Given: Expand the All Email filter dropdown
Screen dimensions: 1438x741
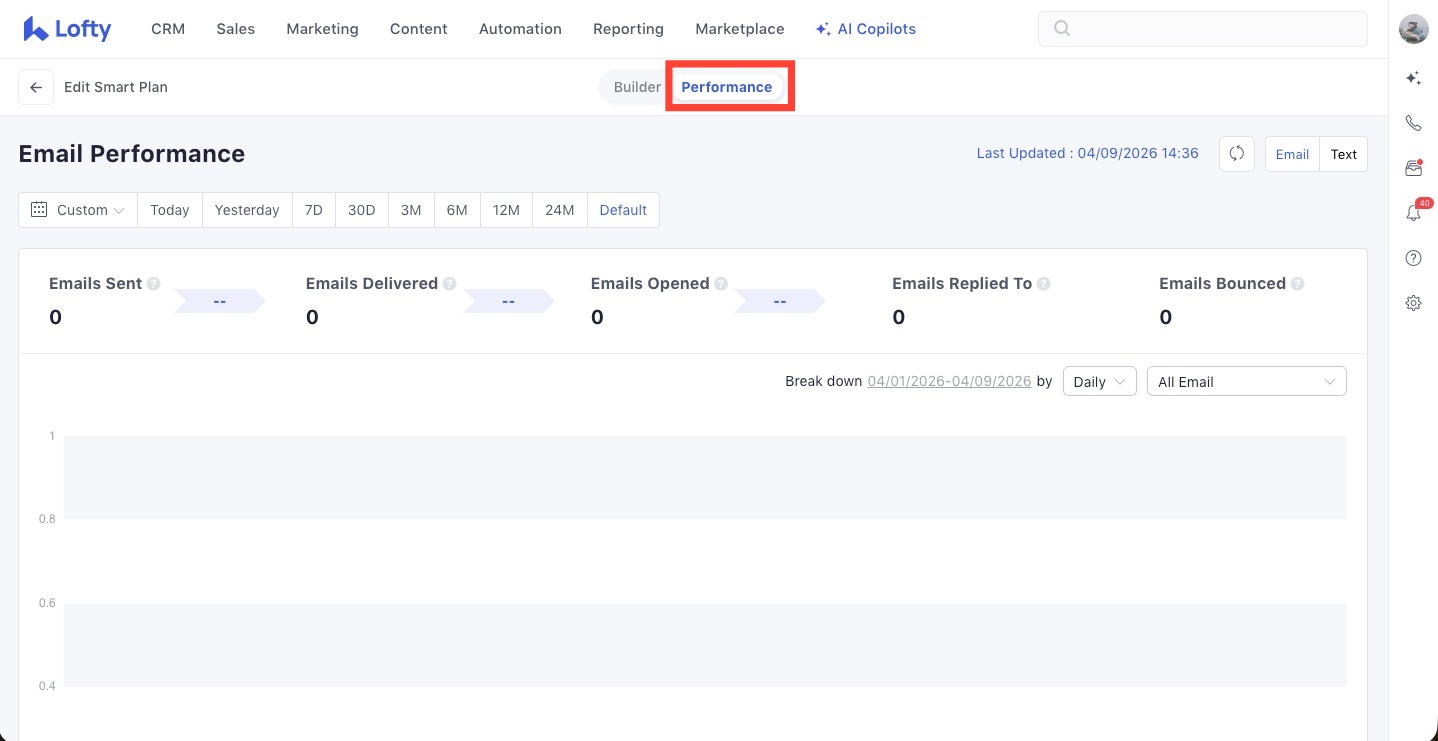Looking at the screenshot, I should (1245, 382).
